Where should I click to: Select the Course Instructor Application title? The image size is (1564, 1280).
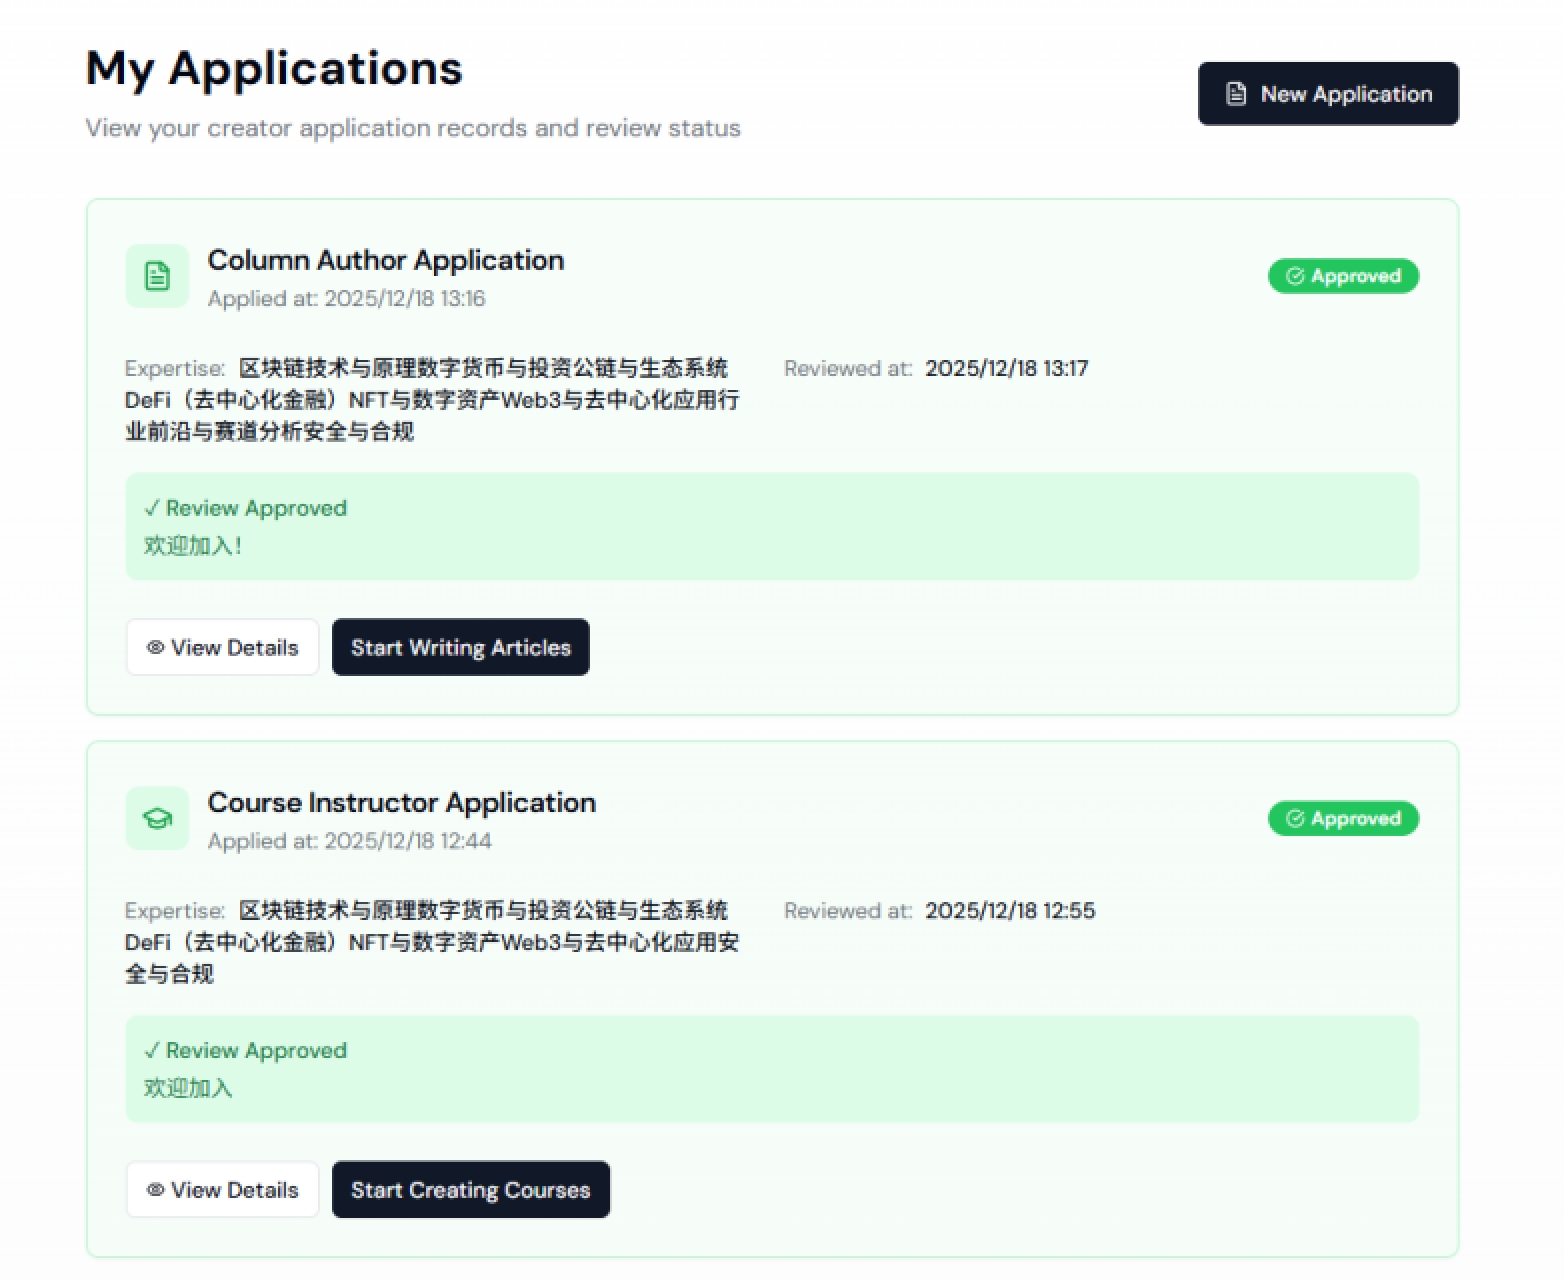(x=402, y=802)
